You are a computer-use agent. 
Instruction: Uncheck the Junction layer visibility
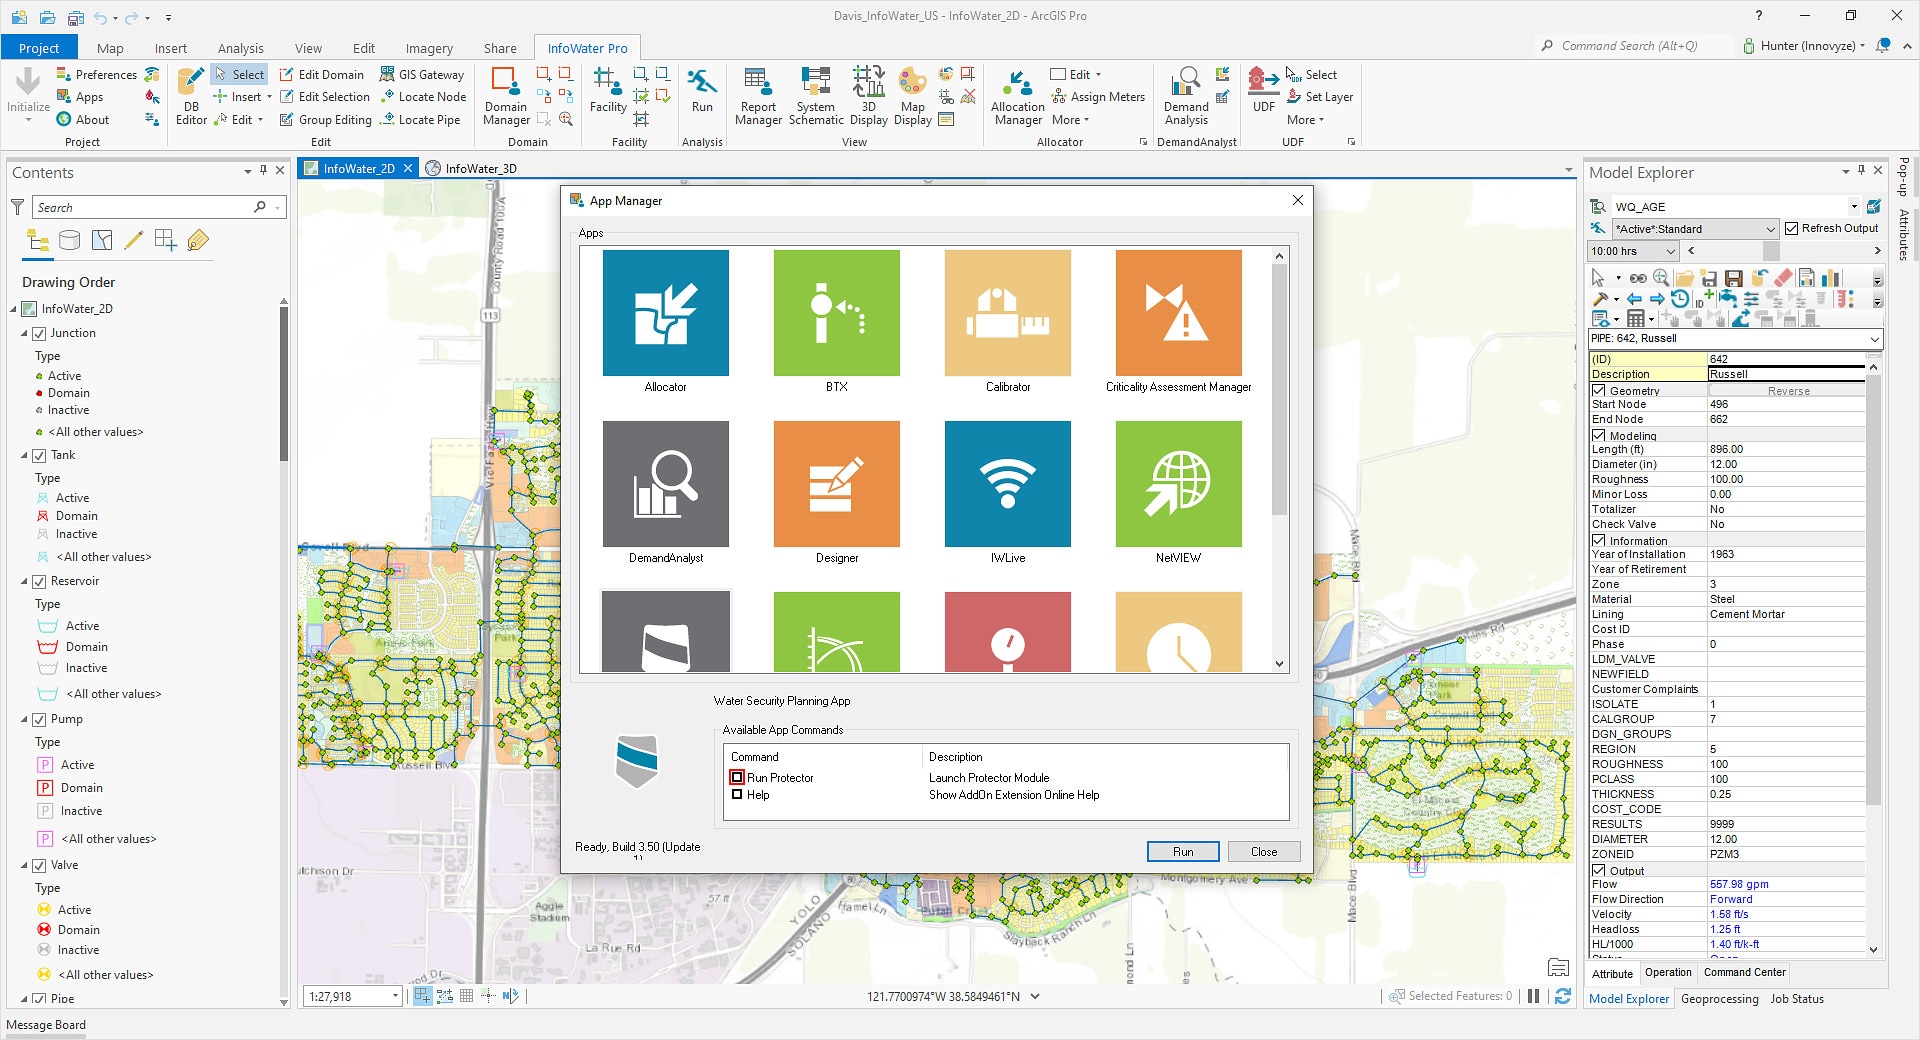point(40,334)
